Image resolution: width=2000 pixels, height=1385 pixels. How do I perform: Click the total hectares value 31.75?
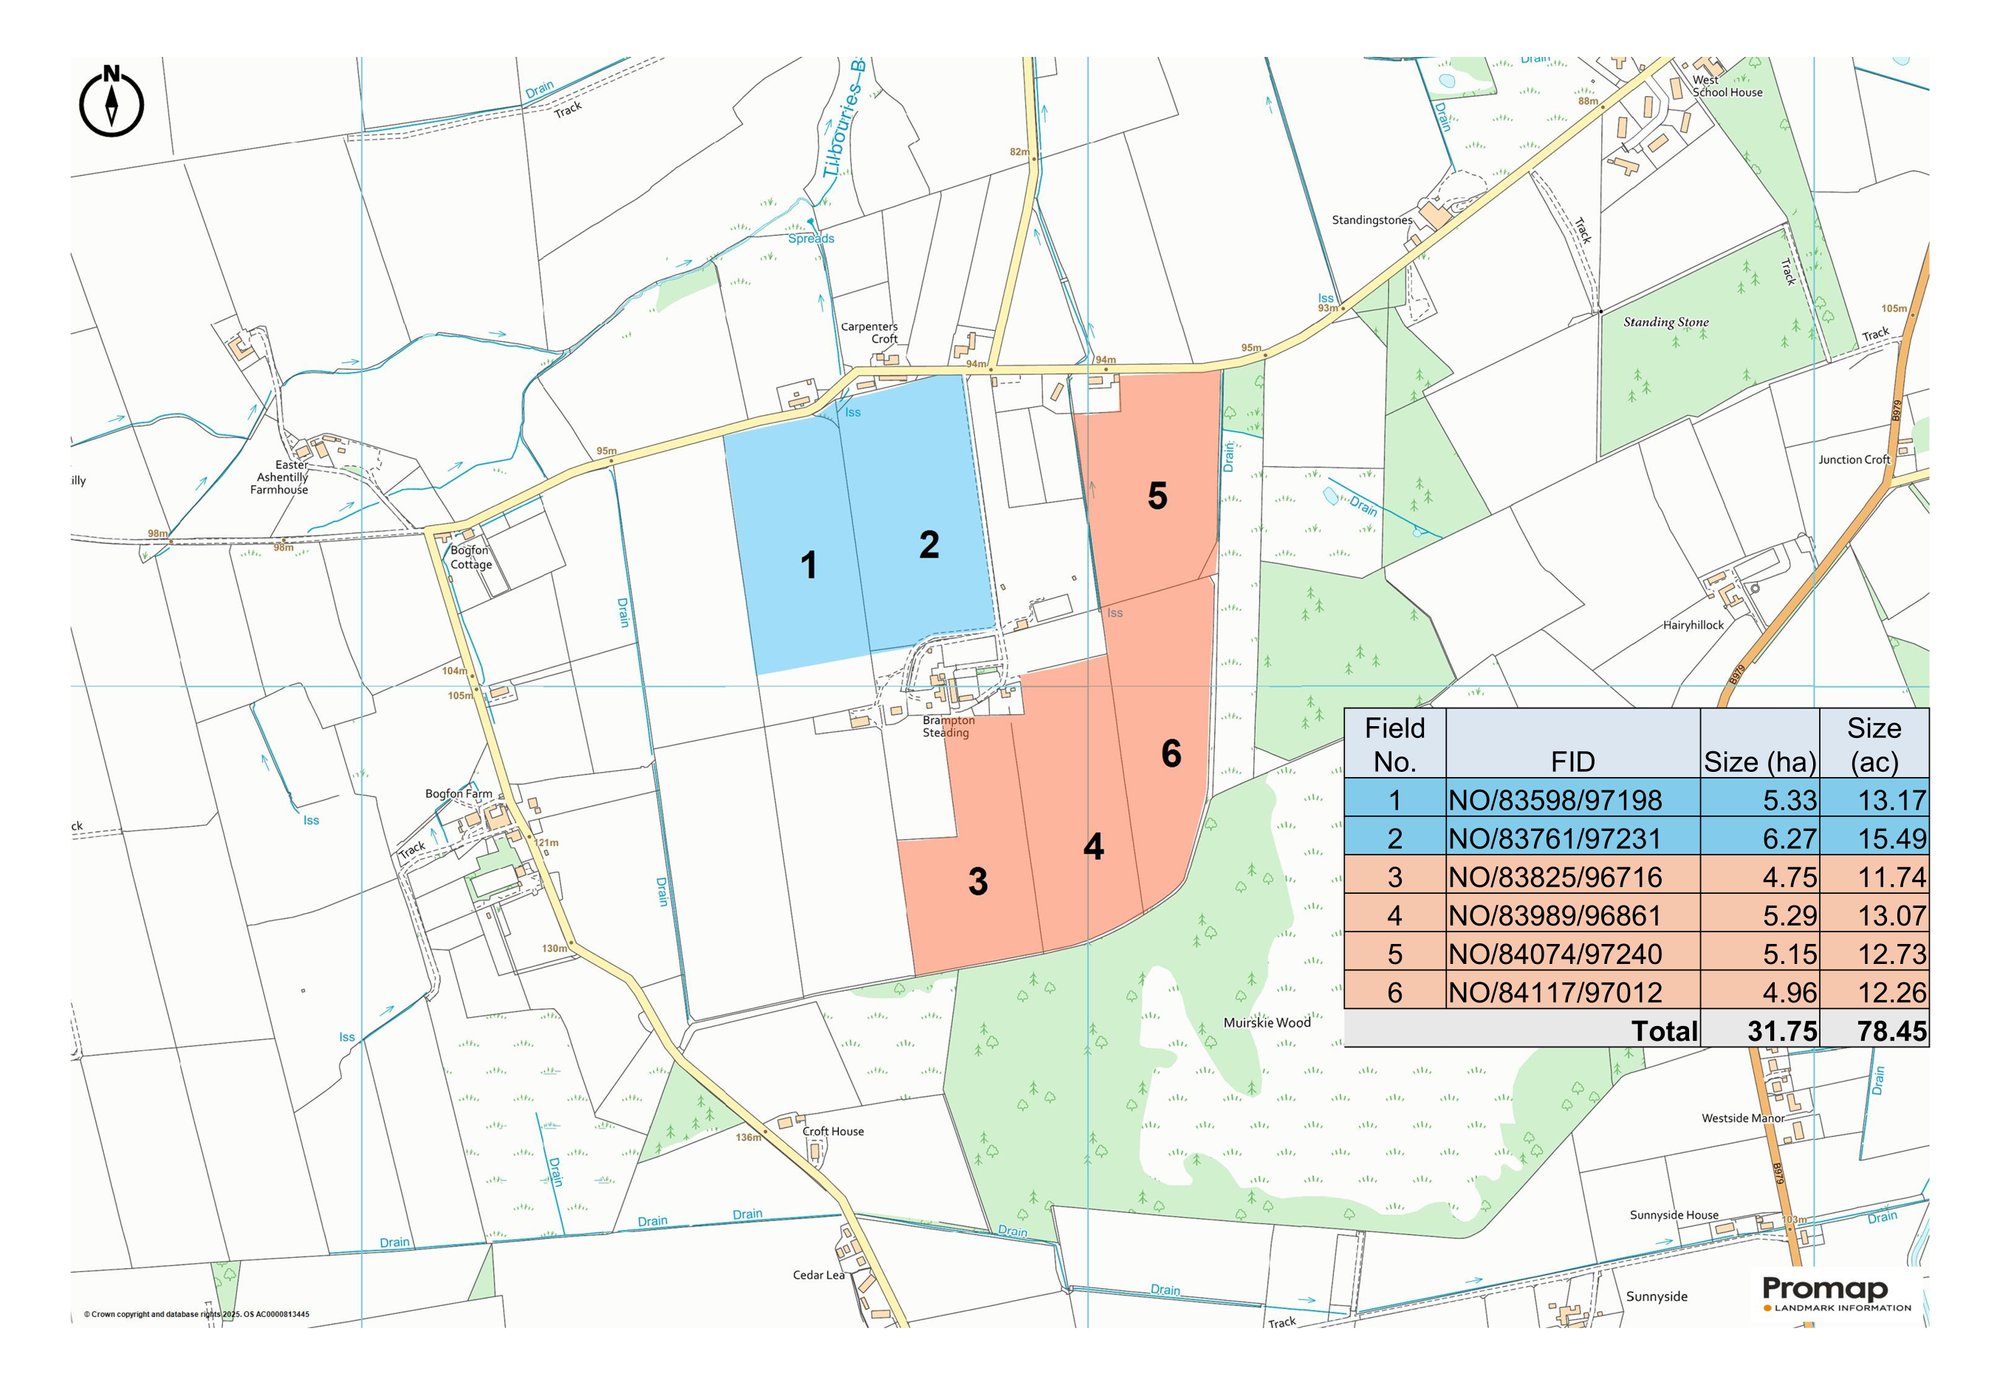click(1782, 1031)
